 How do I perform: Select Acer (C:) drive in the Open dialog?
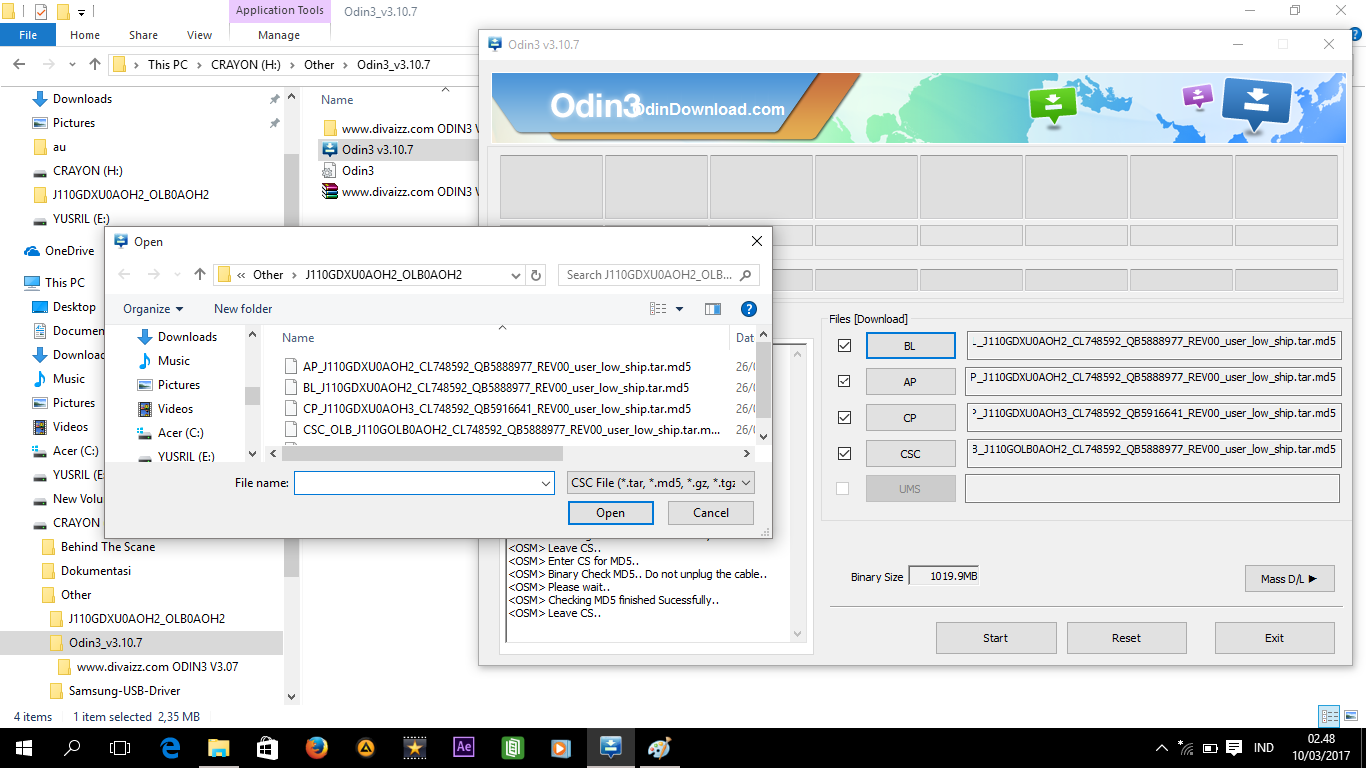180,433
